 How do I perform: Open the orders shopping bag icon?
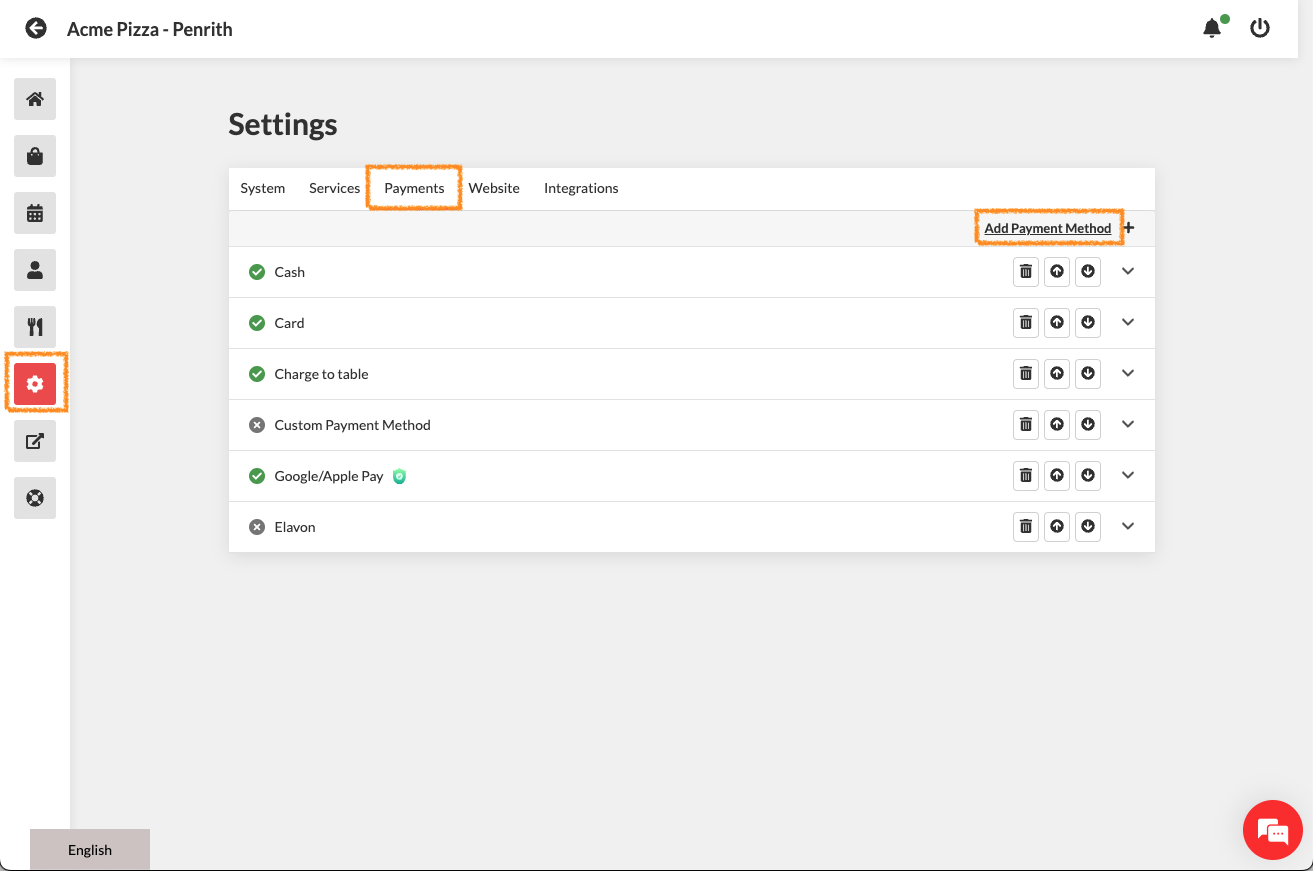(35, 156)
